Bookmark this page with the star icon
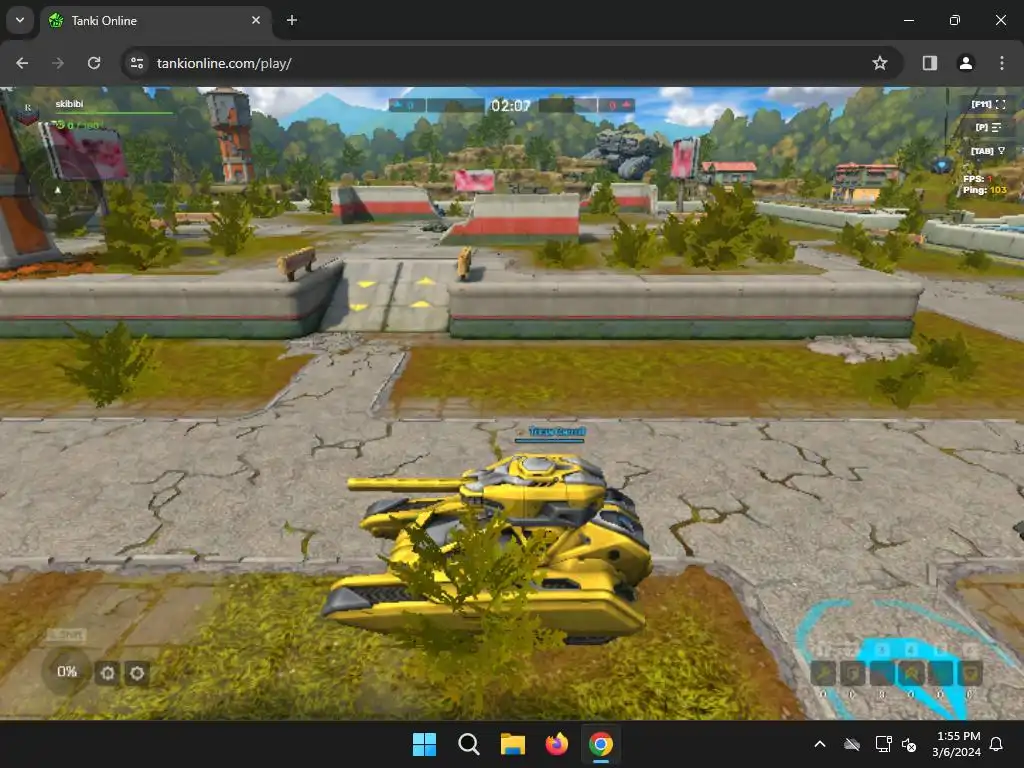 pos(880,63)
